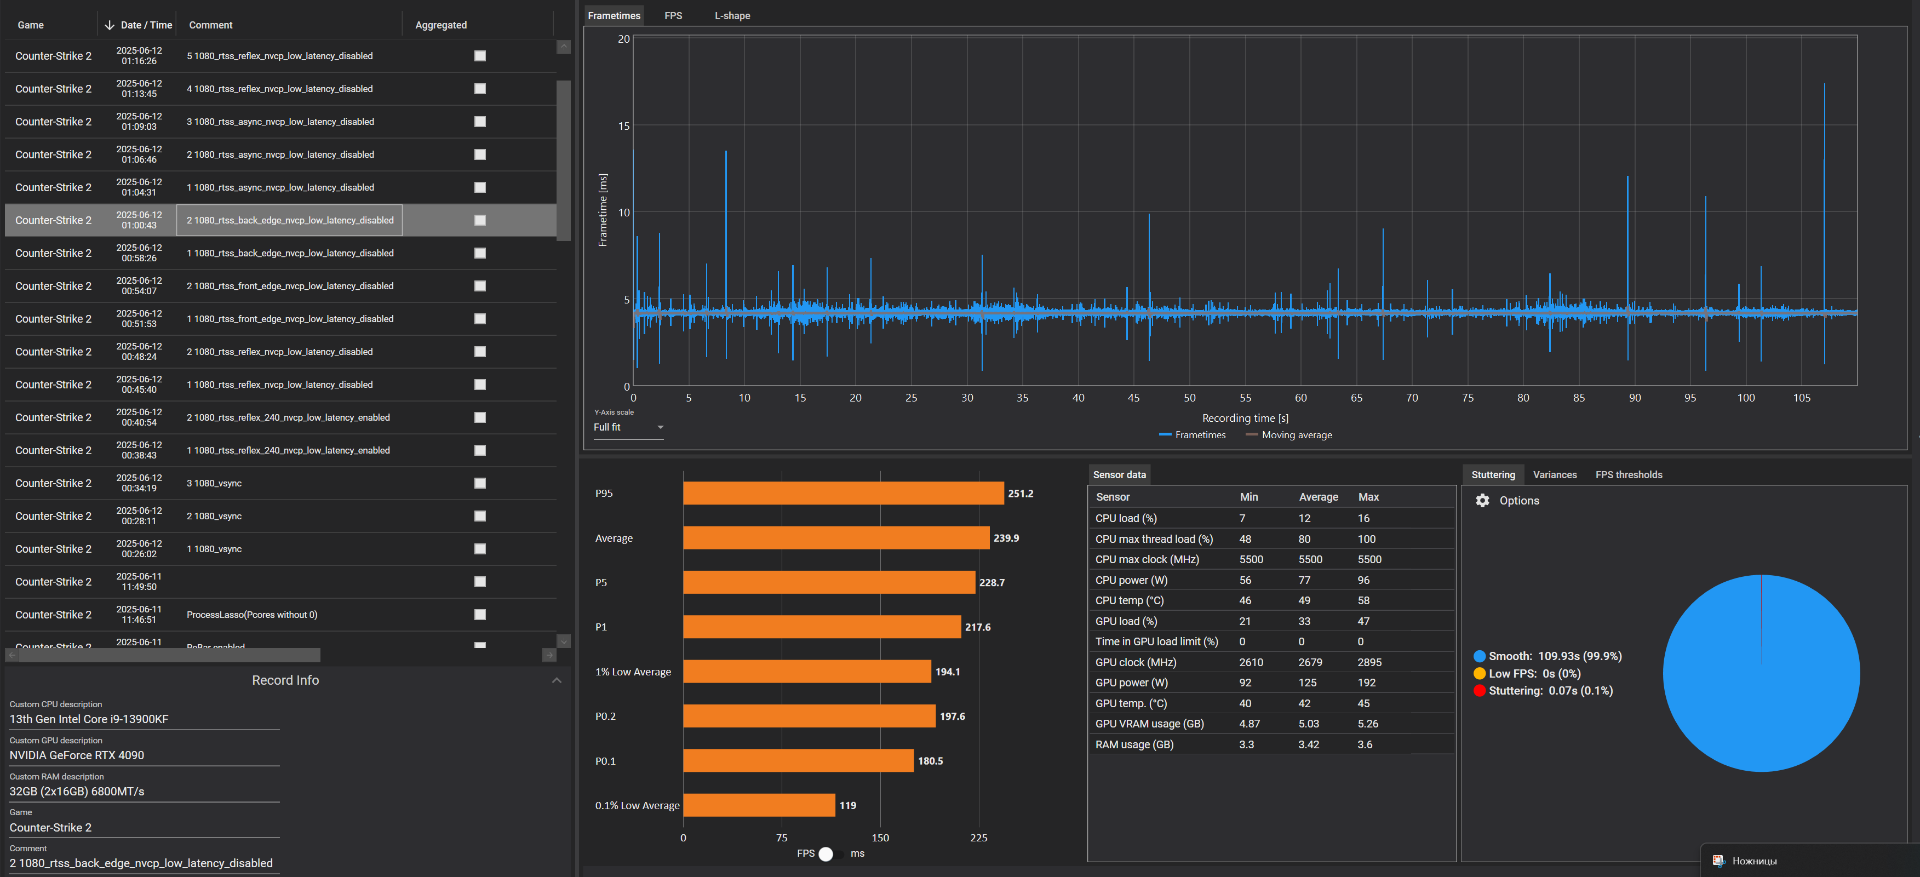Click the GPU clock (MHz) sensor row
The height and width of the screenshot is (877, 1920).
click(x=1271, y=662)
